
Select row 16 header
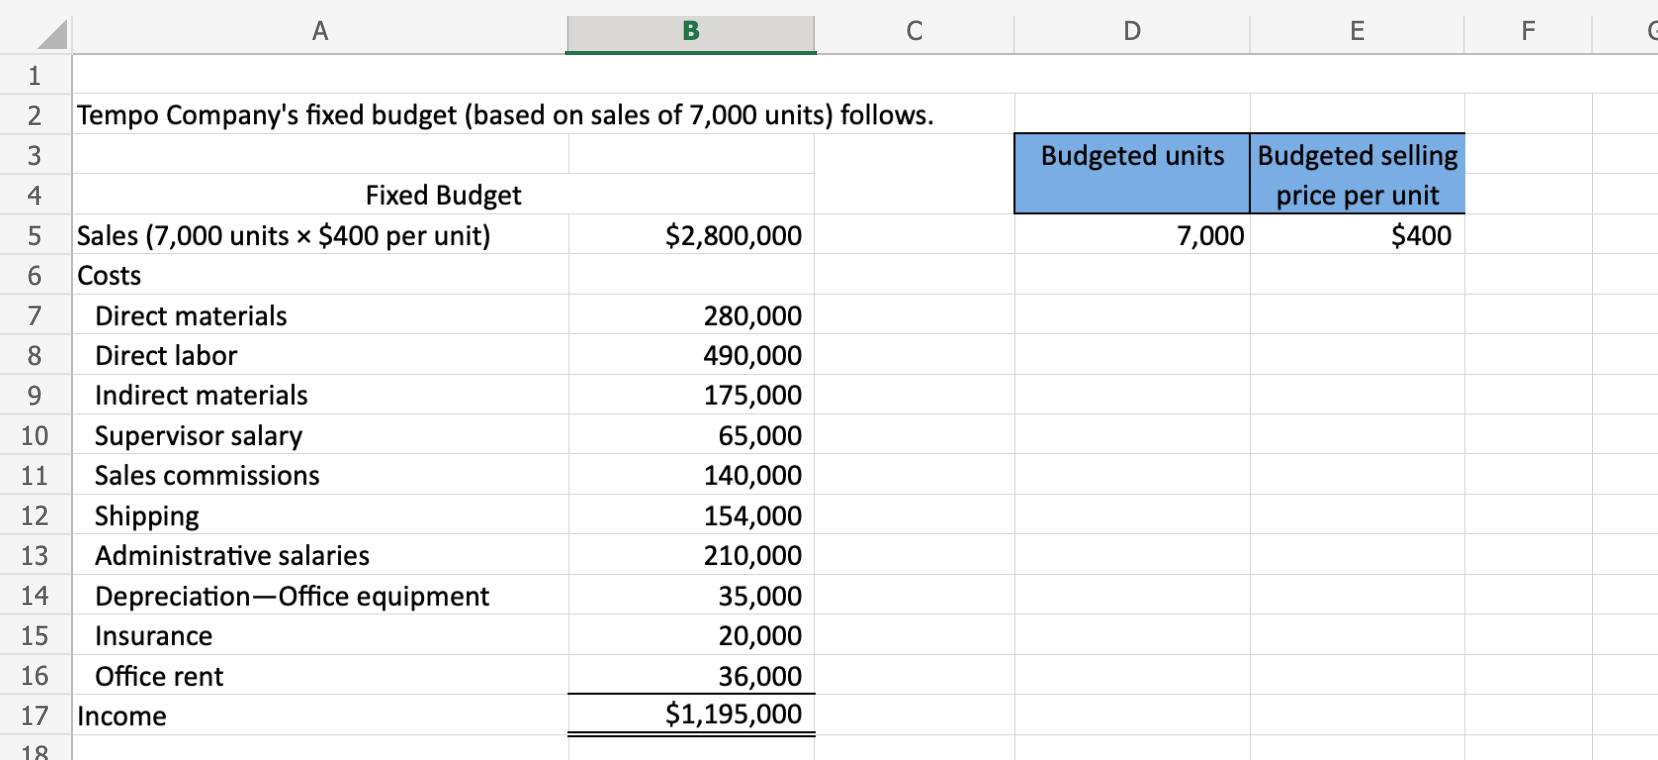[35, 675]
